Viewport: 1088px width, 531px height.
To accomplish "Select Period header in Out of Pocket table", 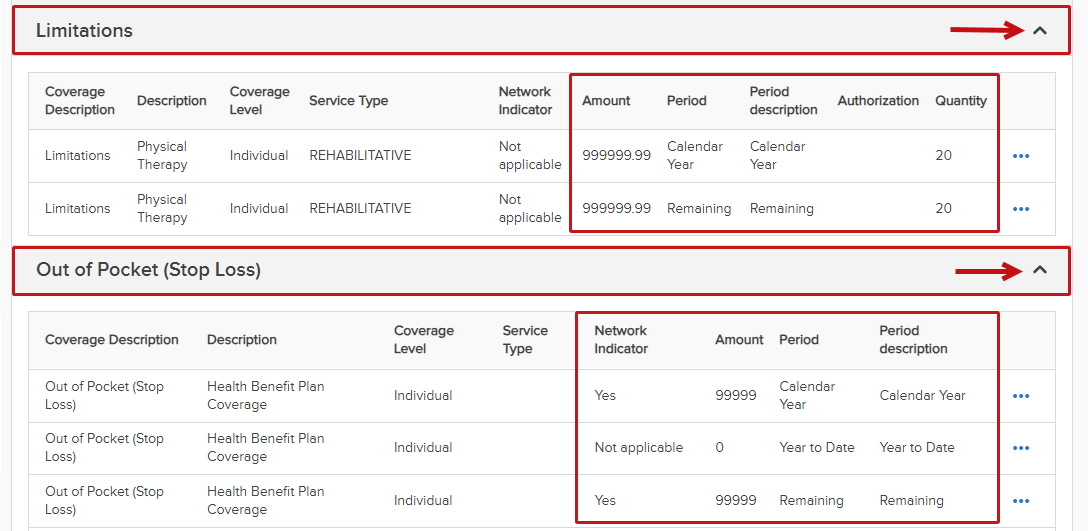I will (799, 339).
